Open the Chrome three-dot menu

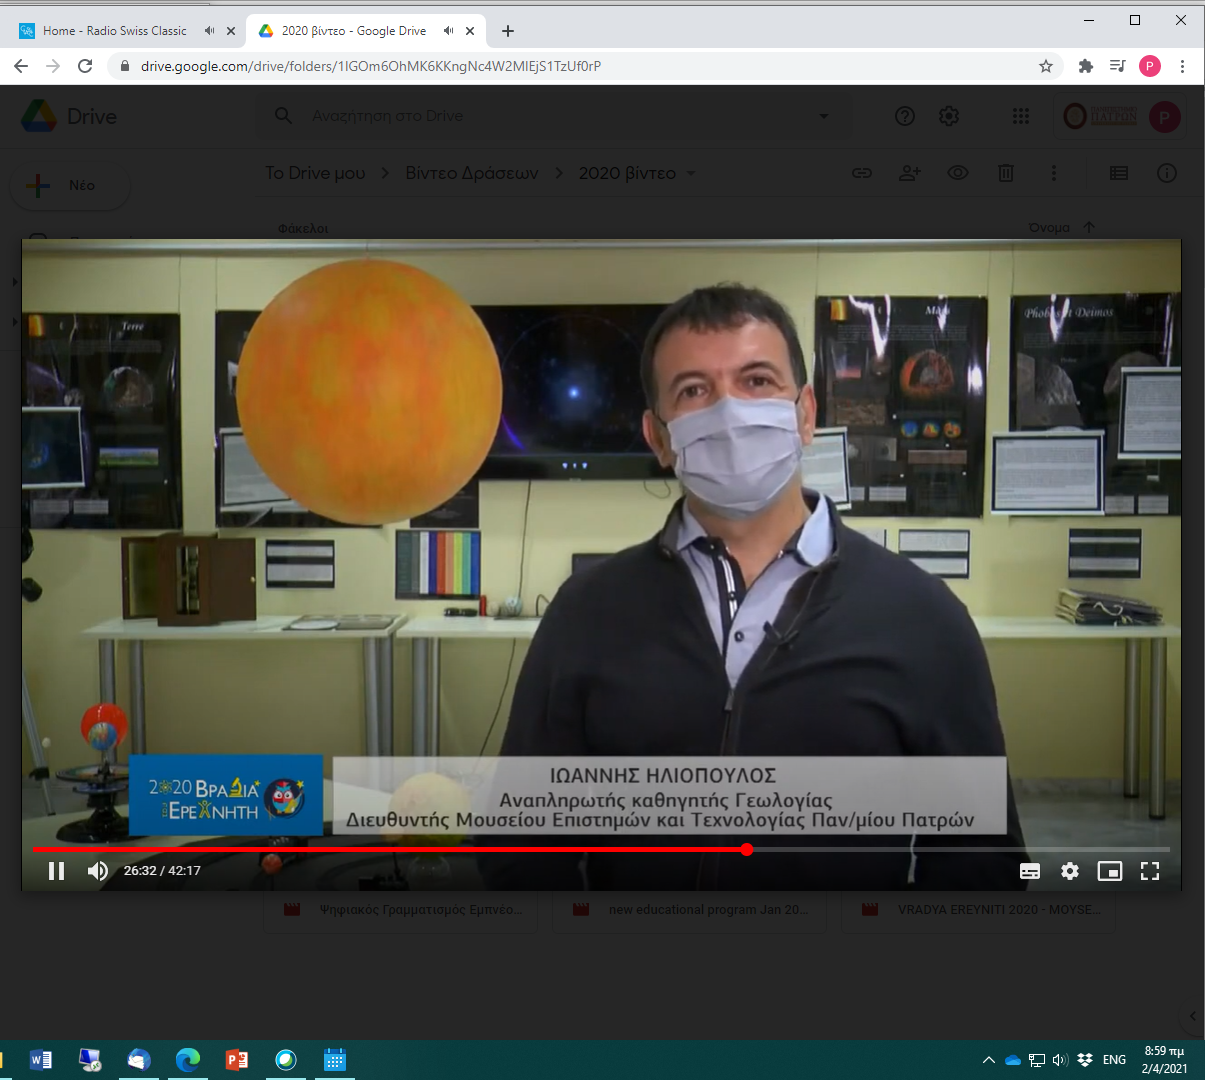tap(1182, 66)
